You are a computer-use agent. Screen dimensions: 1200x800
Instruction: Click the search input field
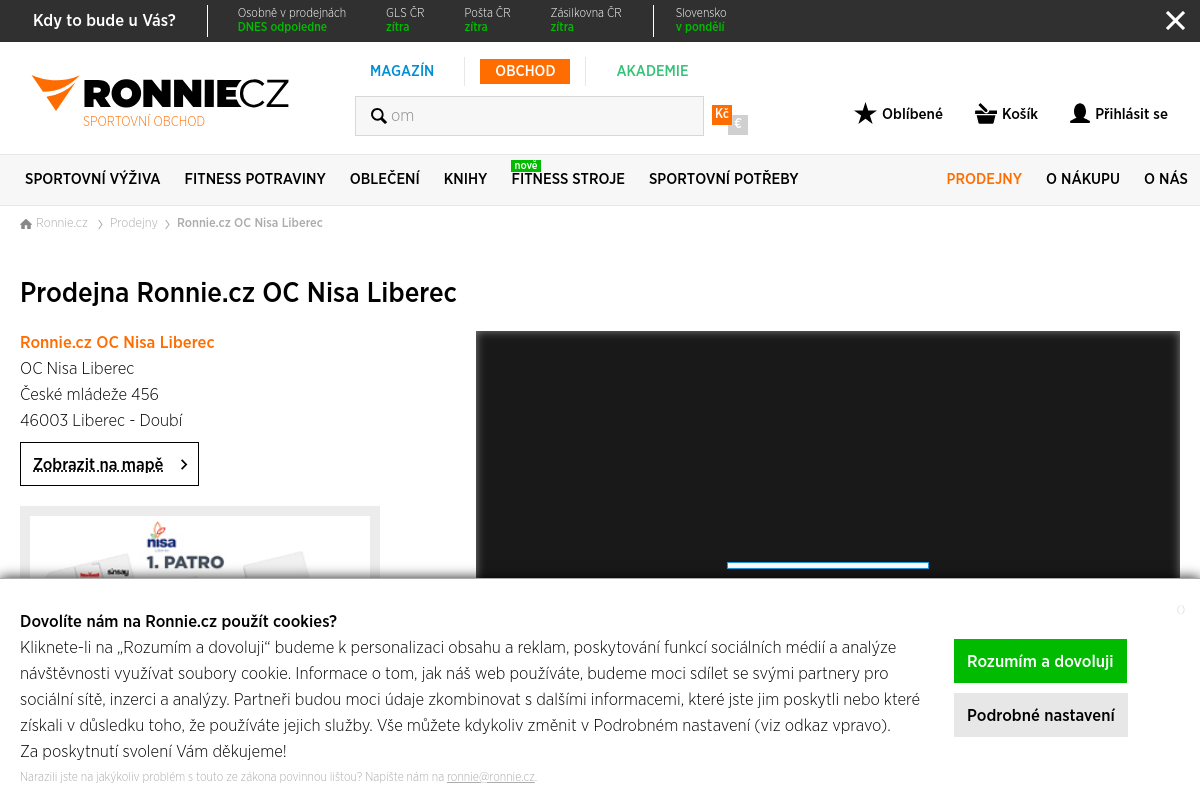[x=529, y=116]
